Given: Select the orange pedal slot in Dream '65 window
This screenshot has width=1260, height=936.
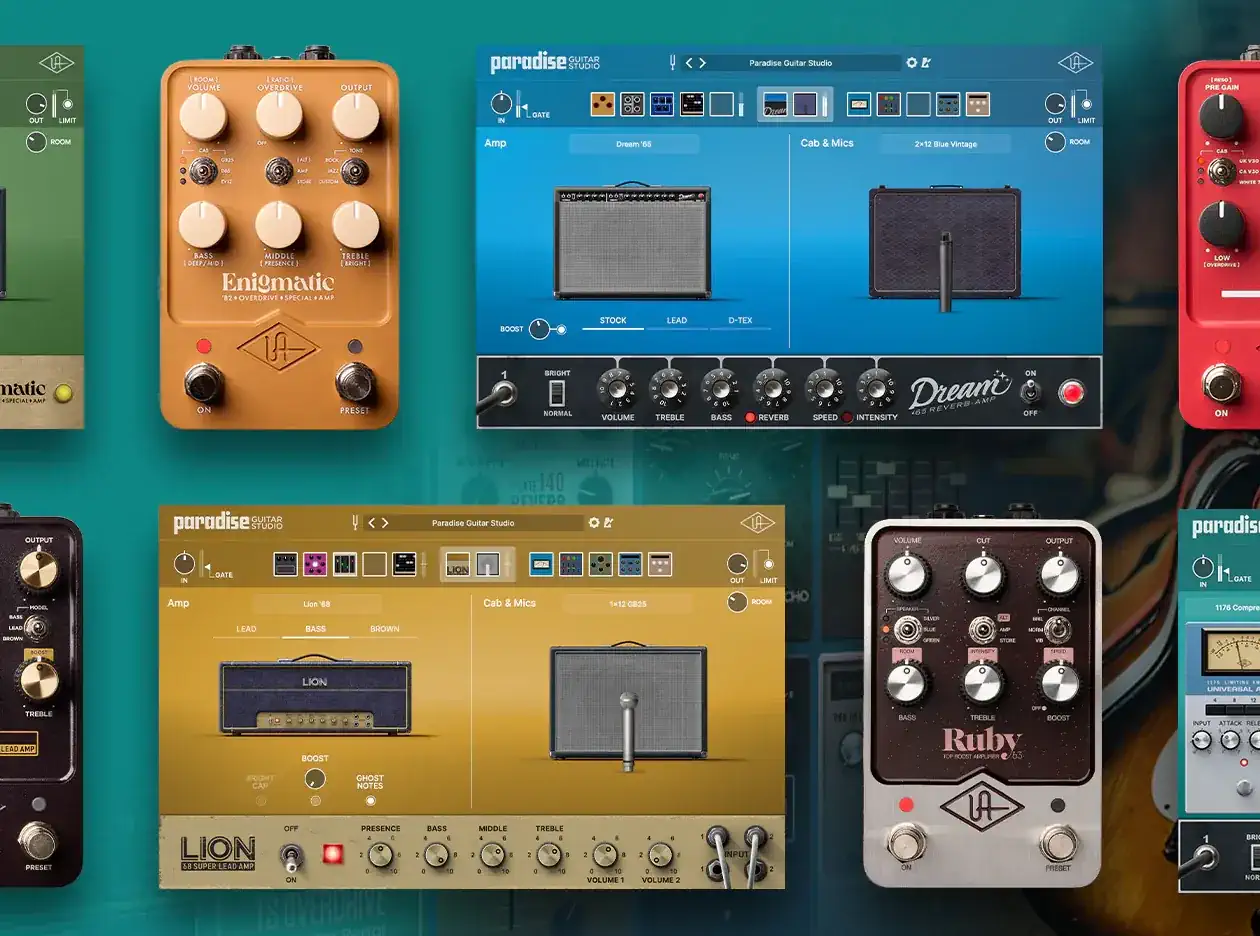Looking at the screenshot, I should (x=602, y=104).
